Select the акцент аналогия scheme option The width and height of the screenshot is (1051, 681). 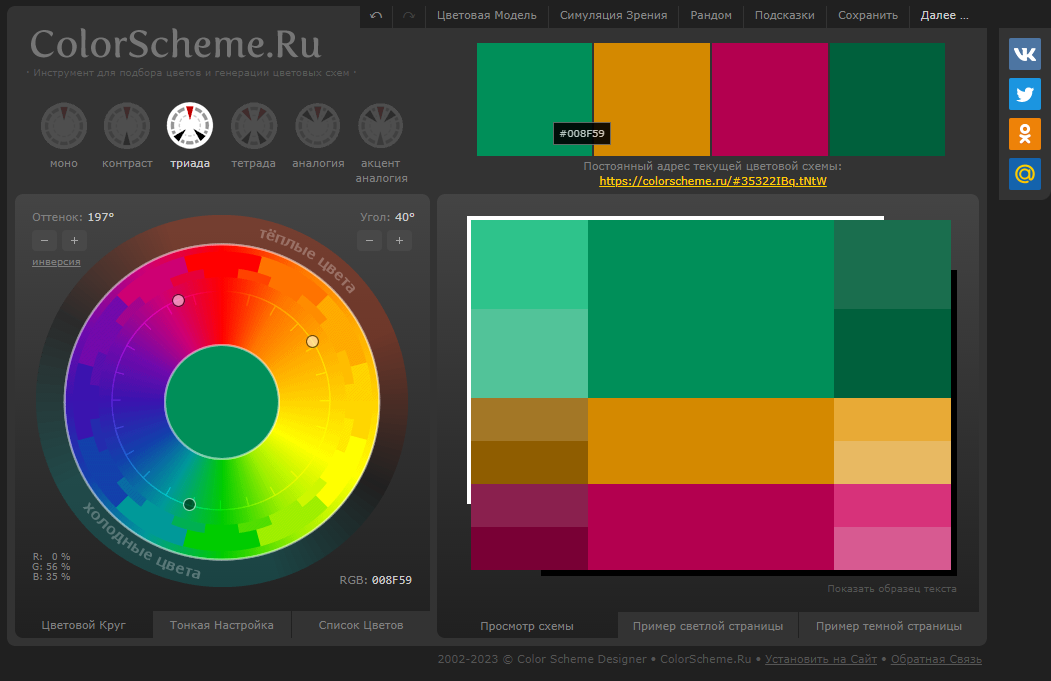(381, 126)
